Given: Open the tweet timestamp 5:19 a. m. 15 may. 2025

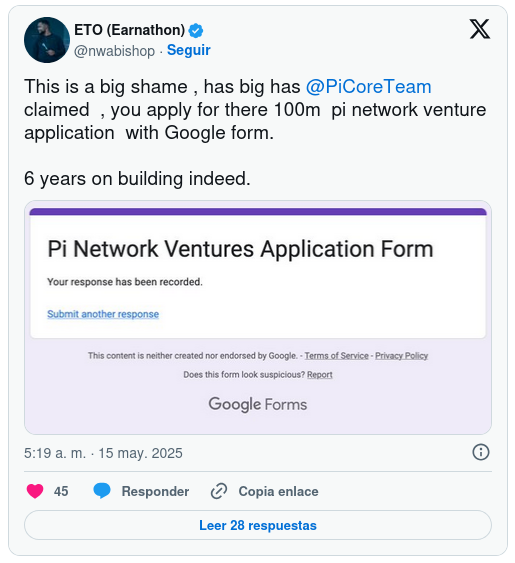Looking at the screenshot, I should pos(103,453).
